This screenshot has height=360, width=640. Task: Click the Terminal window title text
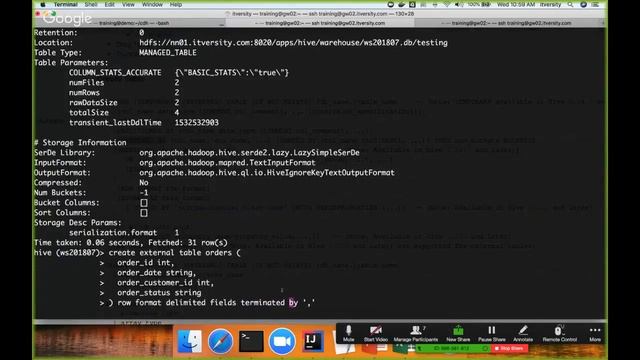click(323, 14)
